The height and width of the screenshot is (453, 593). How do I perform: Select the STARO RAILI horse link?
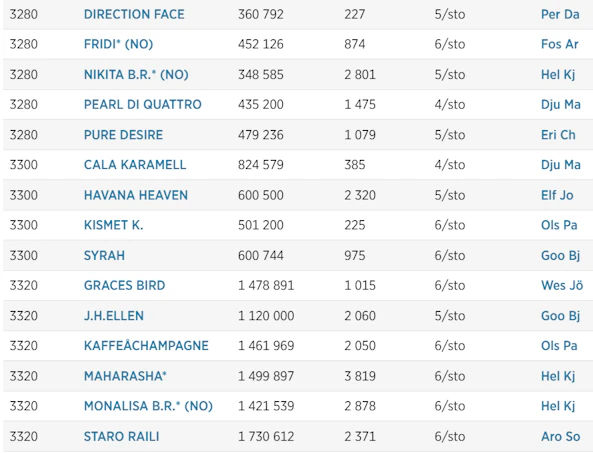[x=121, y=437]
